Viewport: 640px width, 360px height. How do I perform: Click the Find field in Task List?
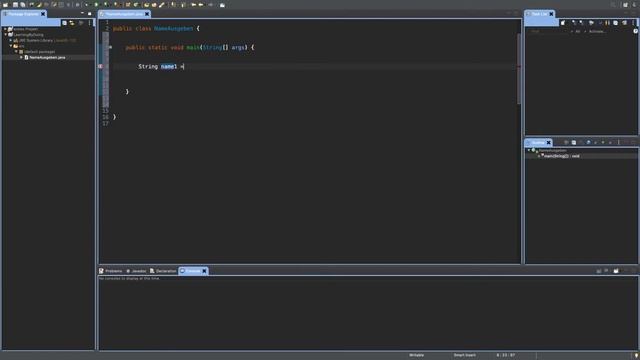pos(547,31)
